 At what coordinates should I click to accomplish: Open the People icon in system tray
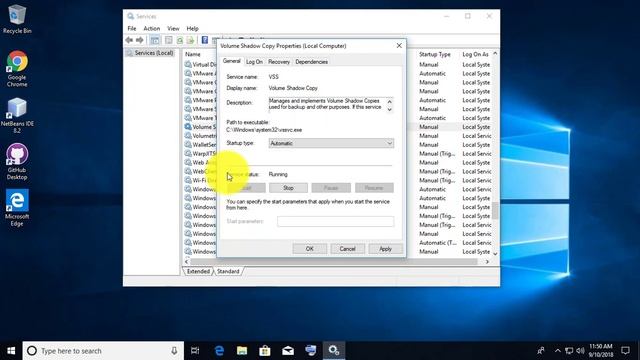point(541,351)
